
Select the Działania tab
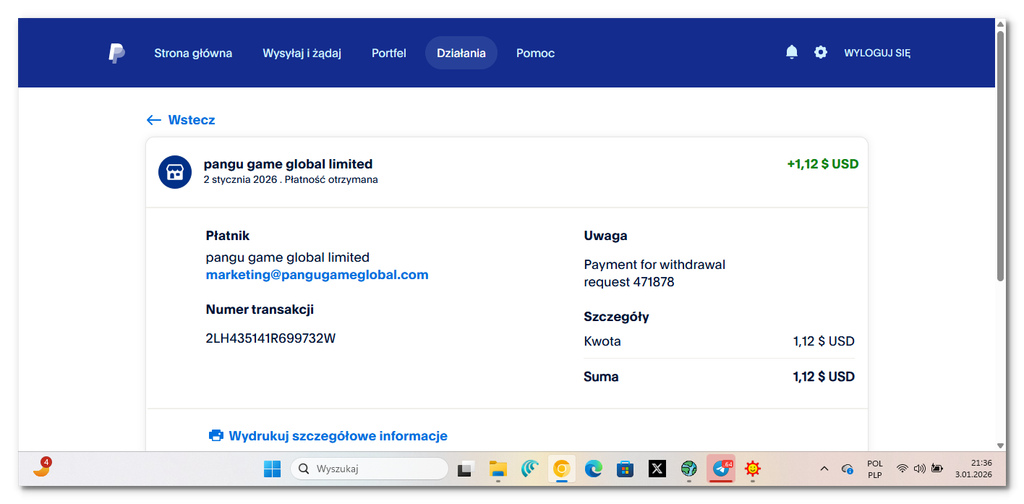pyautogui.click(x=461, y=53)
